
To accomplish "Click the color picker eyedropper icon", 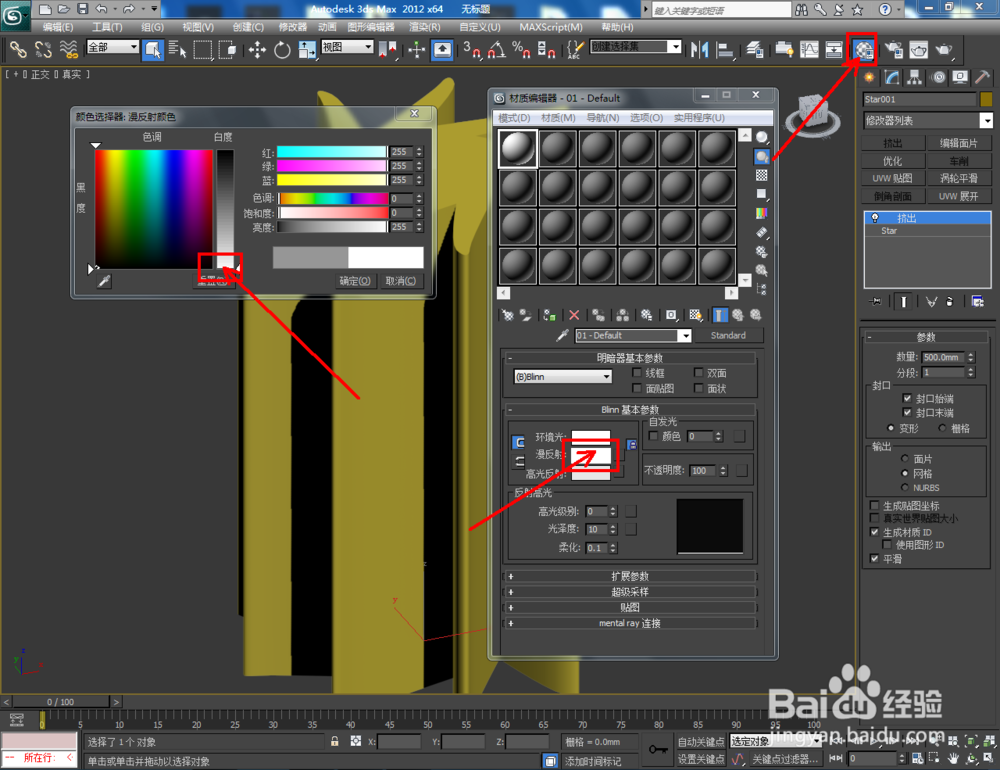I will click(x=104, y=281).
